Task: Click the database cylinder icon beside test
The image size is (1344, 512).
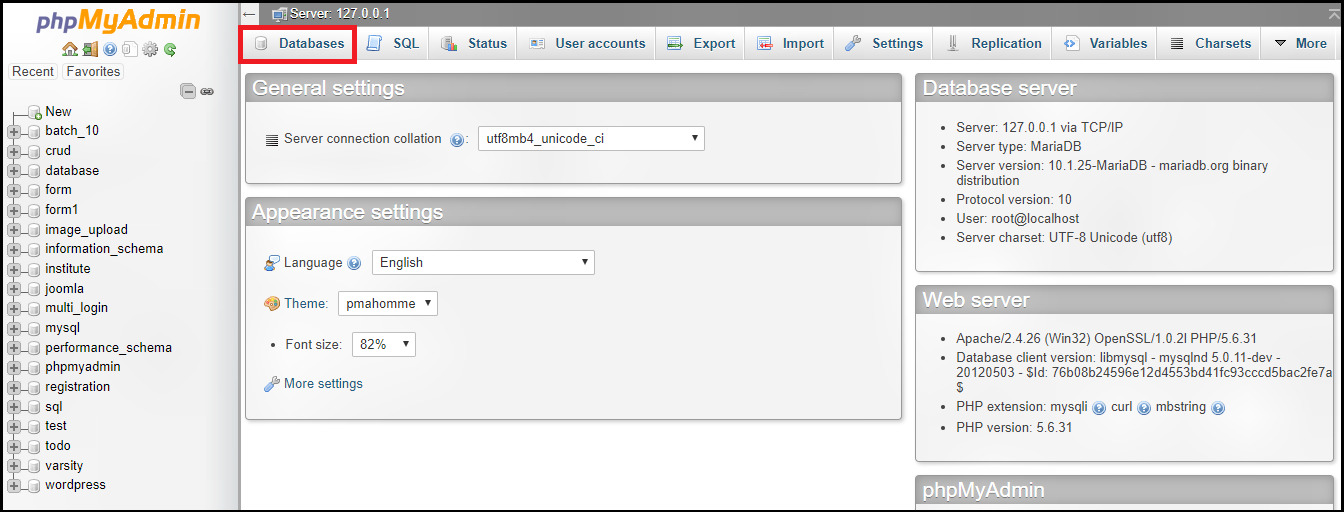Action: tap(35, 427)
